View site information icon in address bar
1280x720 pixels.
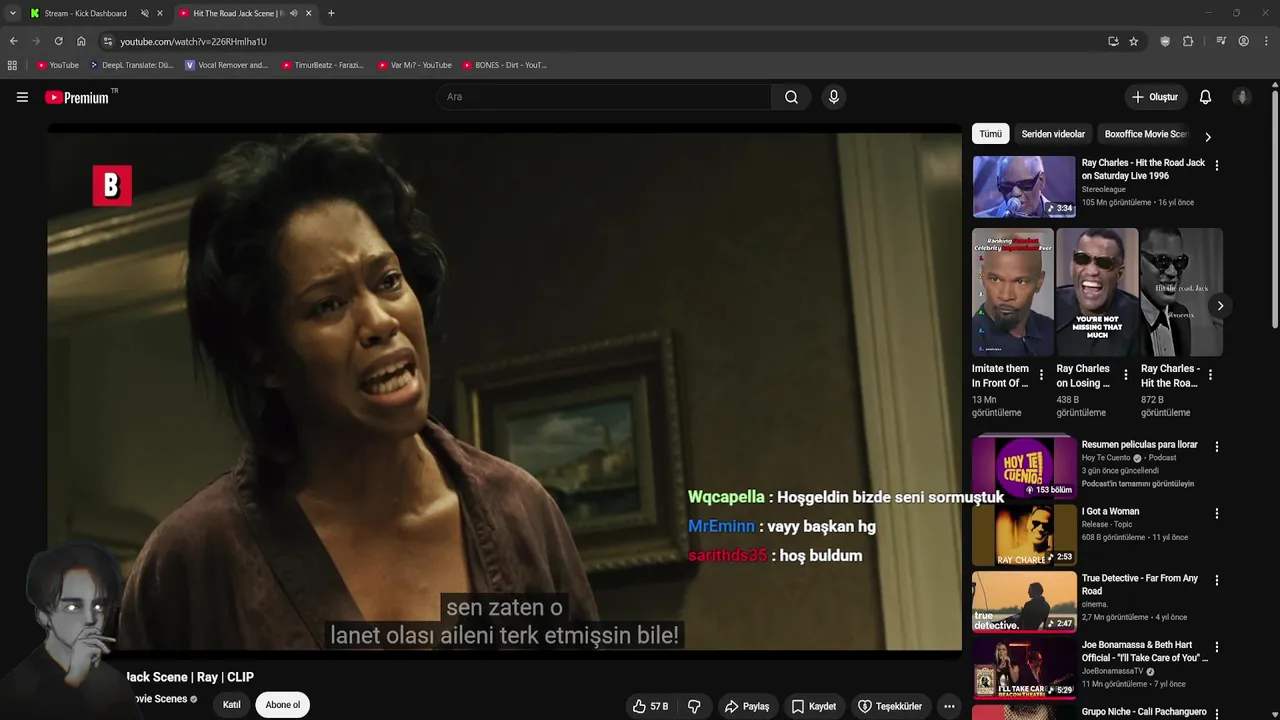[x=108, y=41]
